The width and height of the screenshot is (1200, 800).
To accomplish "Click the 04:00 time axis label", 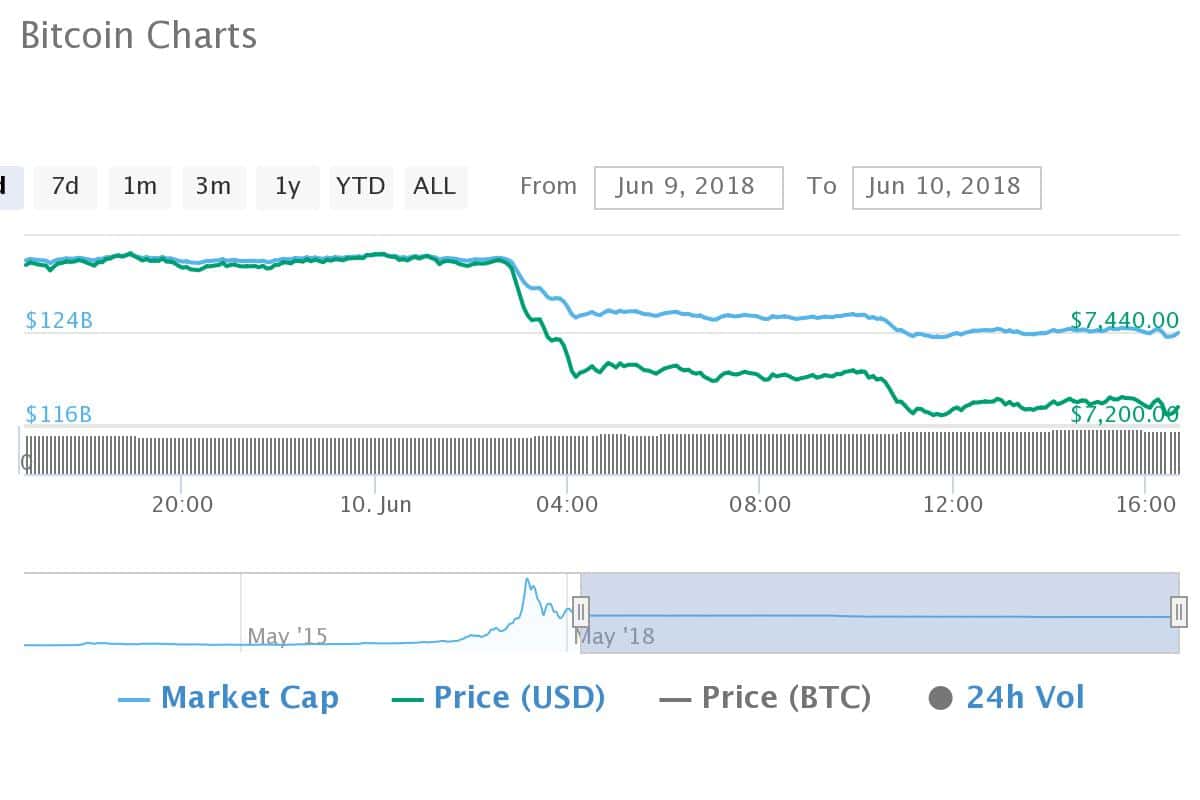I will click(x=568, y=505).
